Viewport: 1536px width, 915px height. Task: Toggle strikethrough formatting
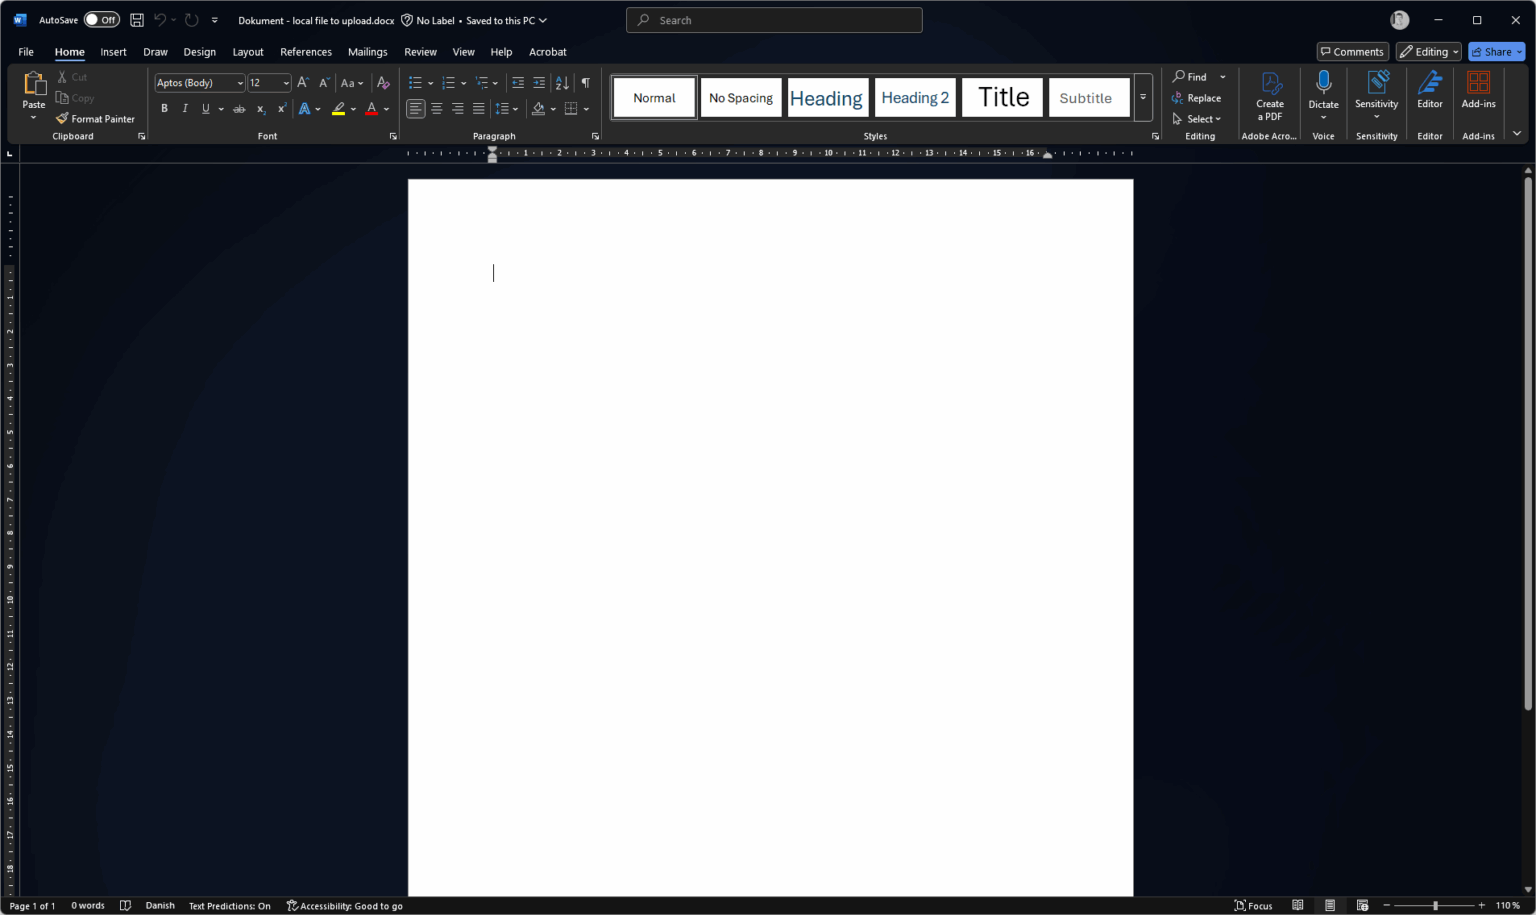239,108
